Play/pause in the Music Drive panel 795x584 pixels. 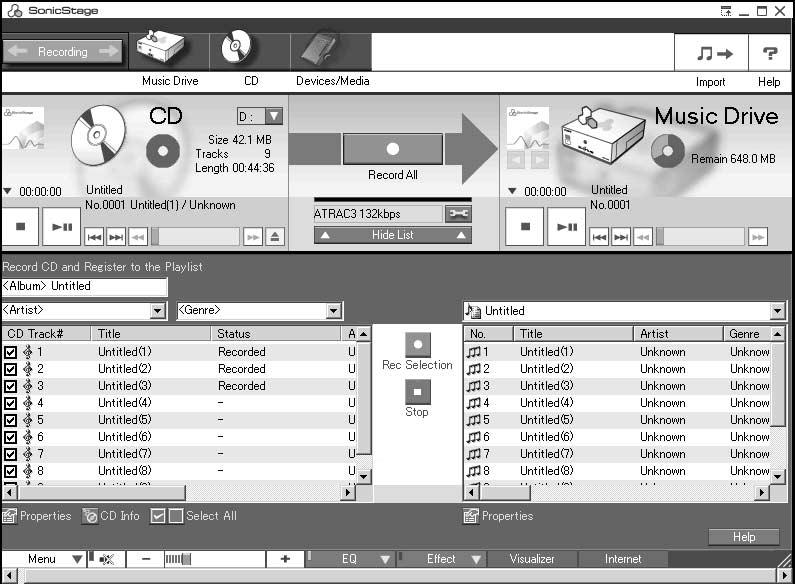pos(566,227)
